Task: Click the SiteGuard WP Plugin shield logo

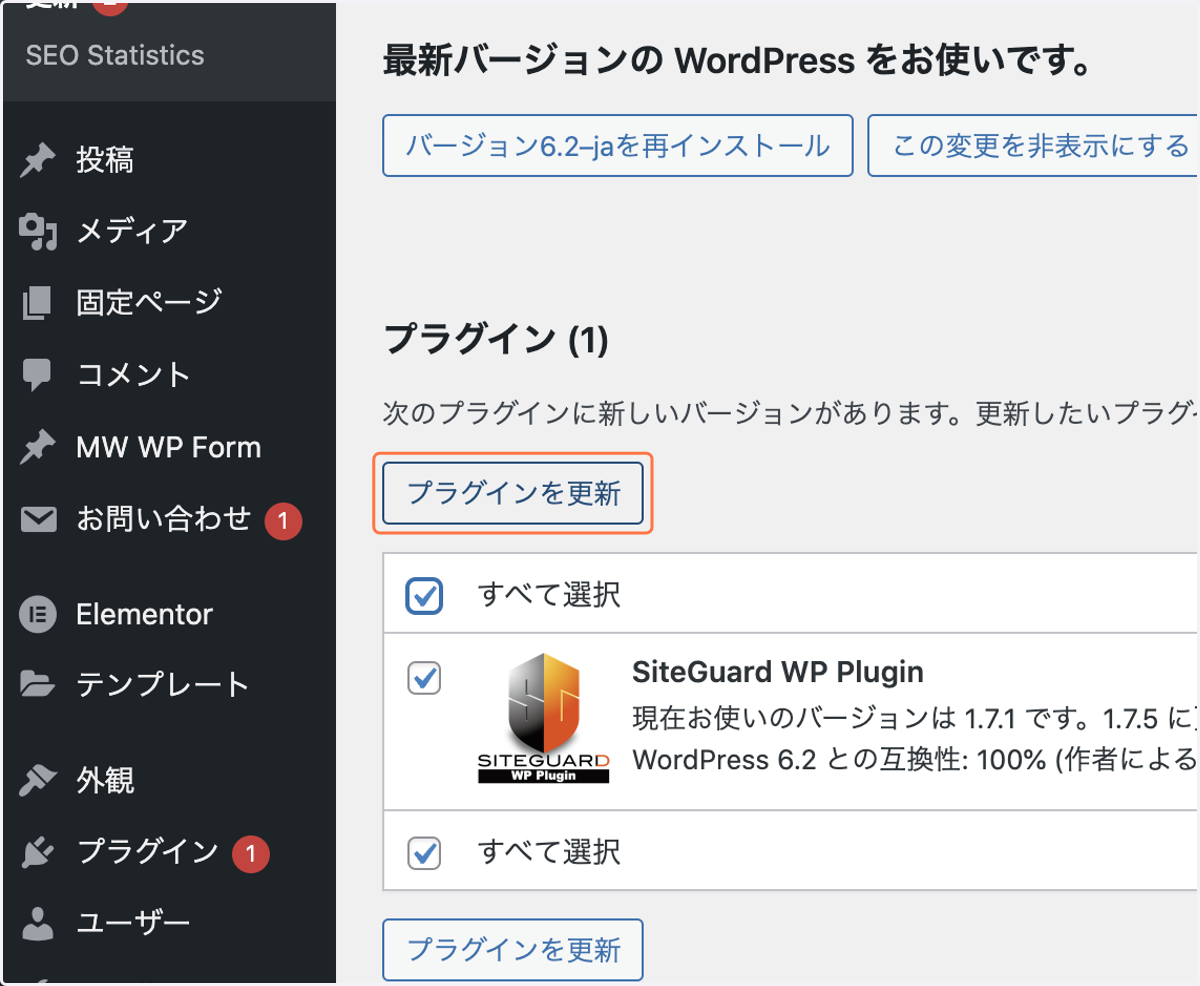Action: [x=543, y=718]
